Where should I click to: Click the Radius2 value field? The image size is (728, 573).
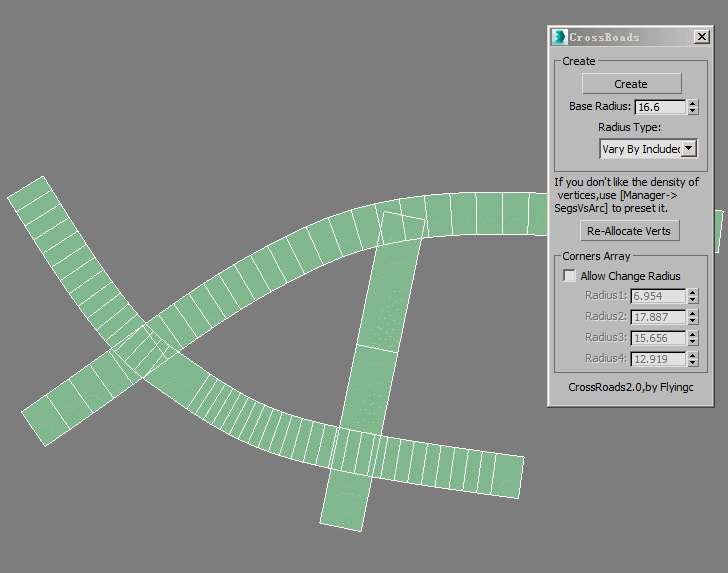[x=657, y=317]
